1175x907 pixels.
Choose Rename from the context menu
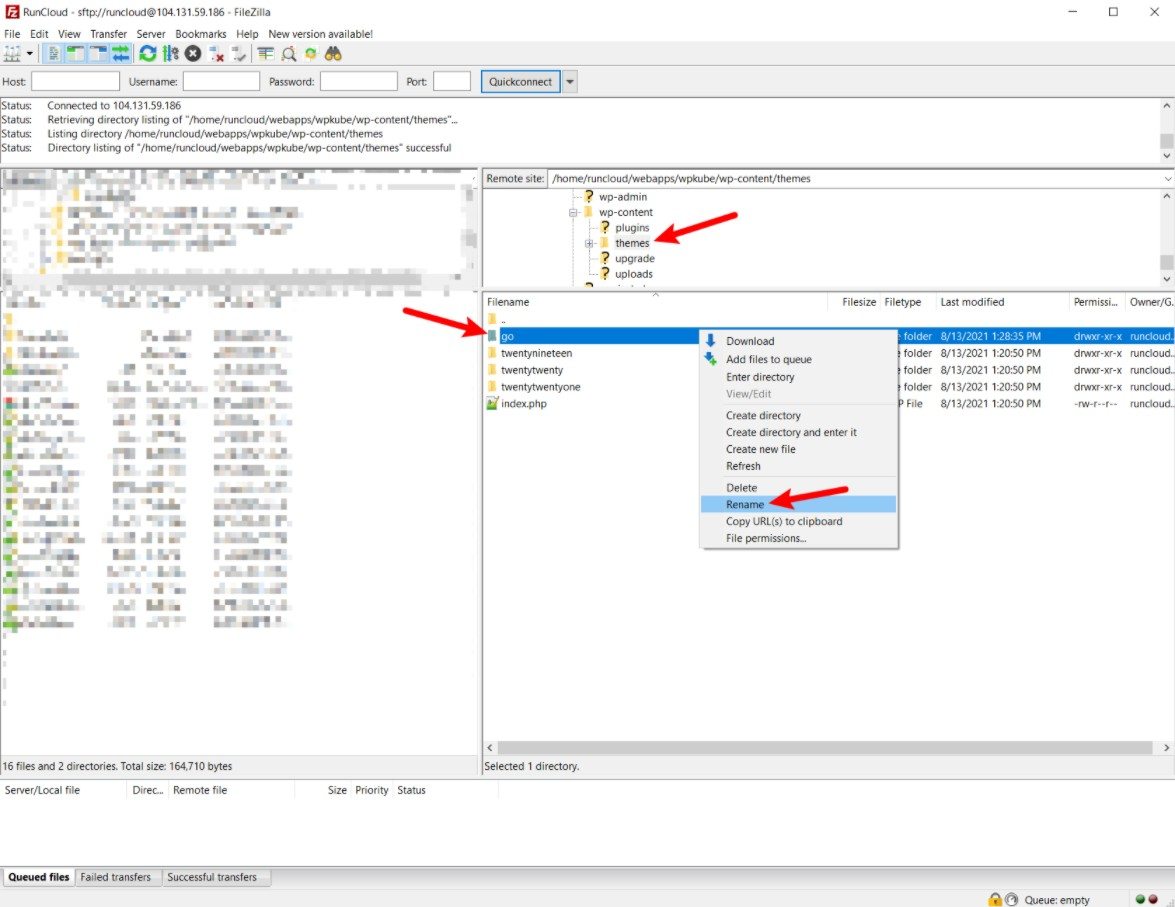point(798,504)
